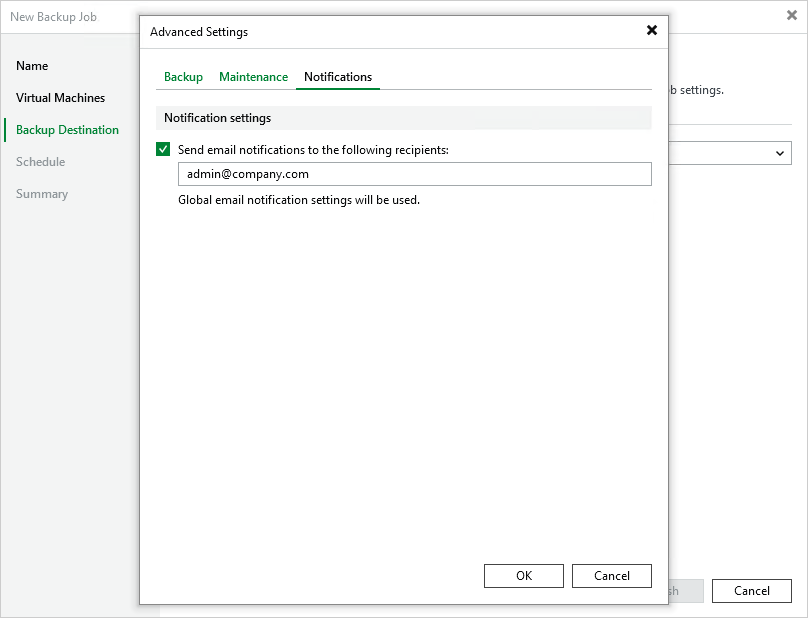Screen dimensions: 808x618
Task: Select the Backup Destination step
Action: [65, 129]
